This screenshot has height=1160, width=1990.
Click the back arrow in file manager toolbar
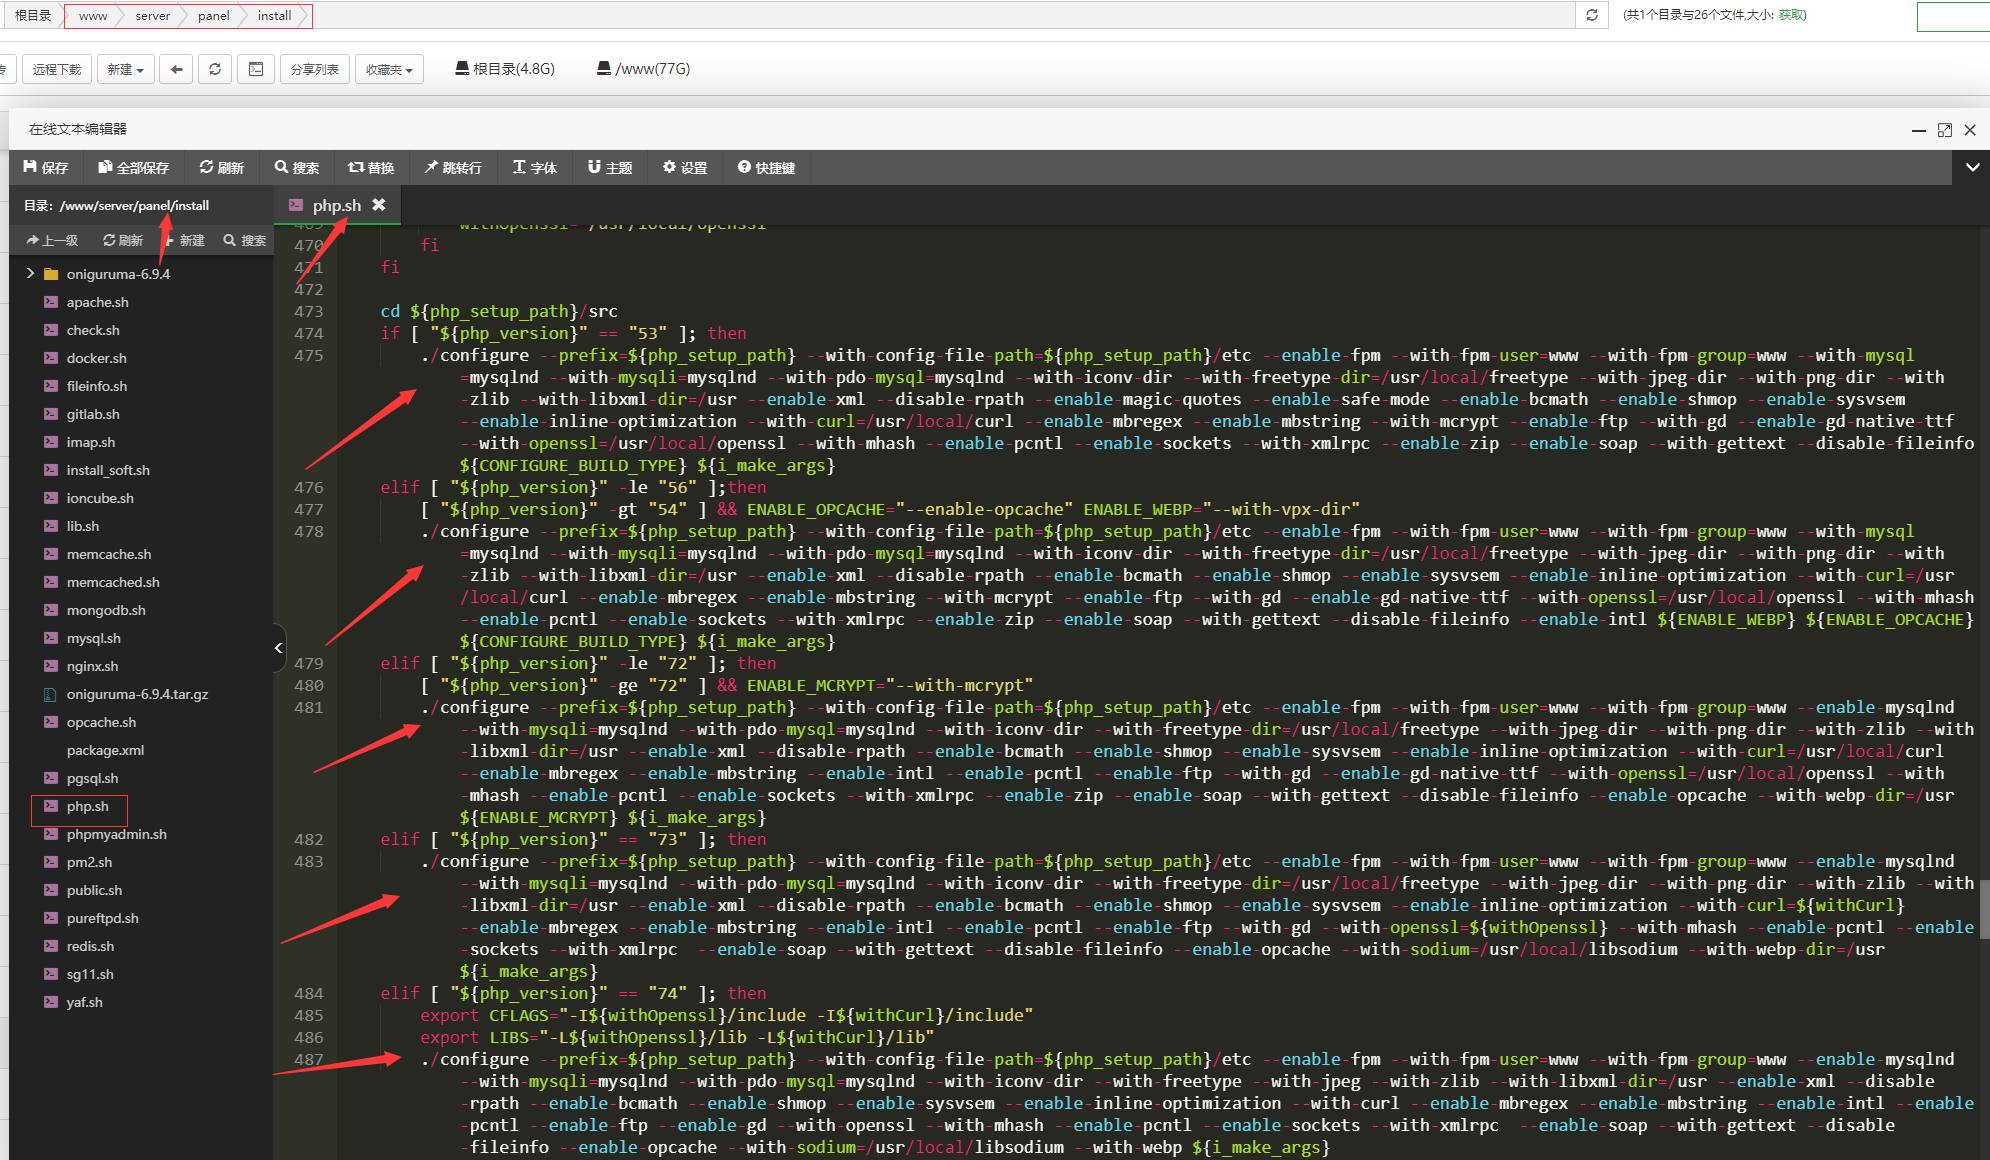[177, 69]
